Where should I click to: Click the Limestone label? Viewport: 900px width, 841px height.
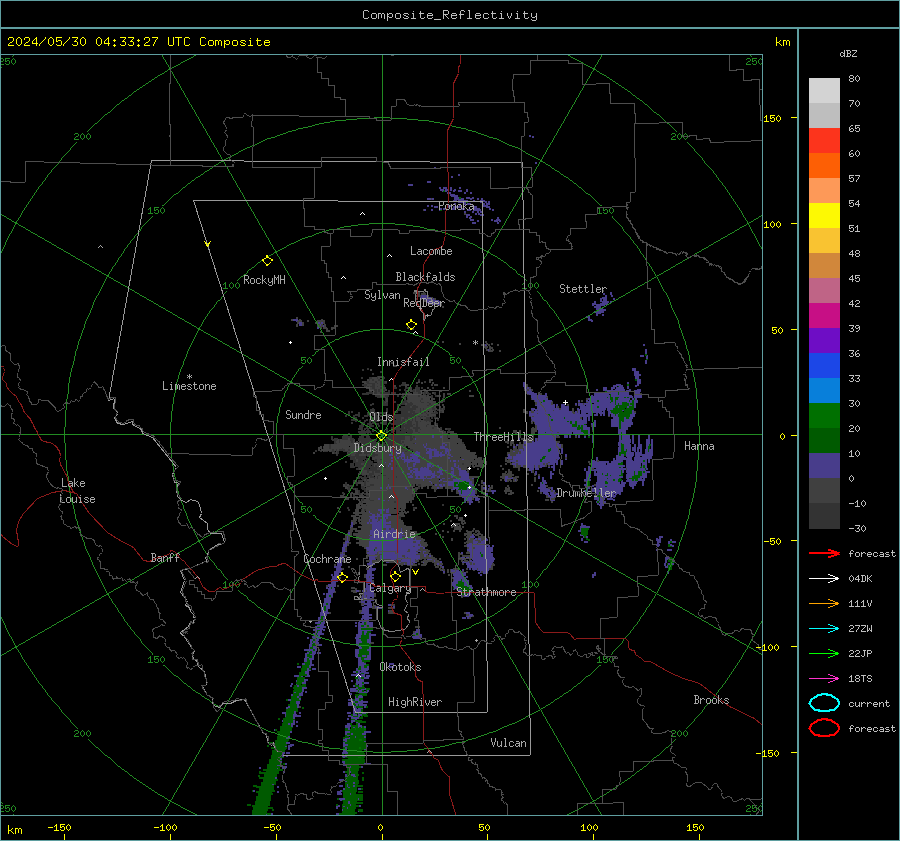(x=189, y=386)
